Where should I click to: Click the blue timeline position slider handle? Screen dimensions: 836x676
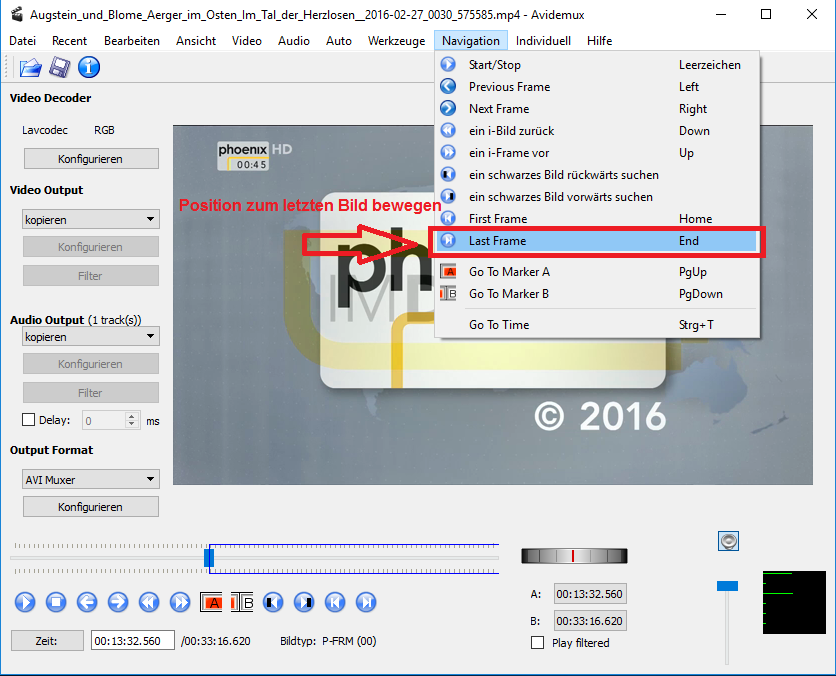[209, 557]
